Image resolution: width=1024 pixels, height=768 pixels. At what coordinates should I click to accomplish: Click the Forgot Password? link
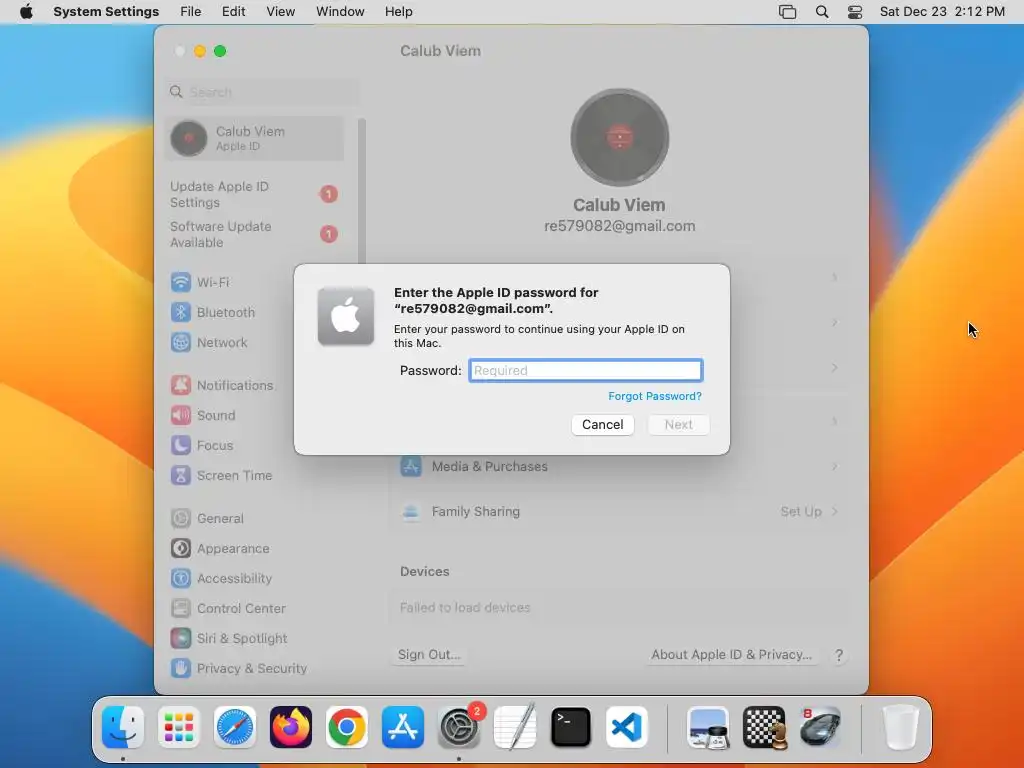pyautogui.click(x=655, y=396)
